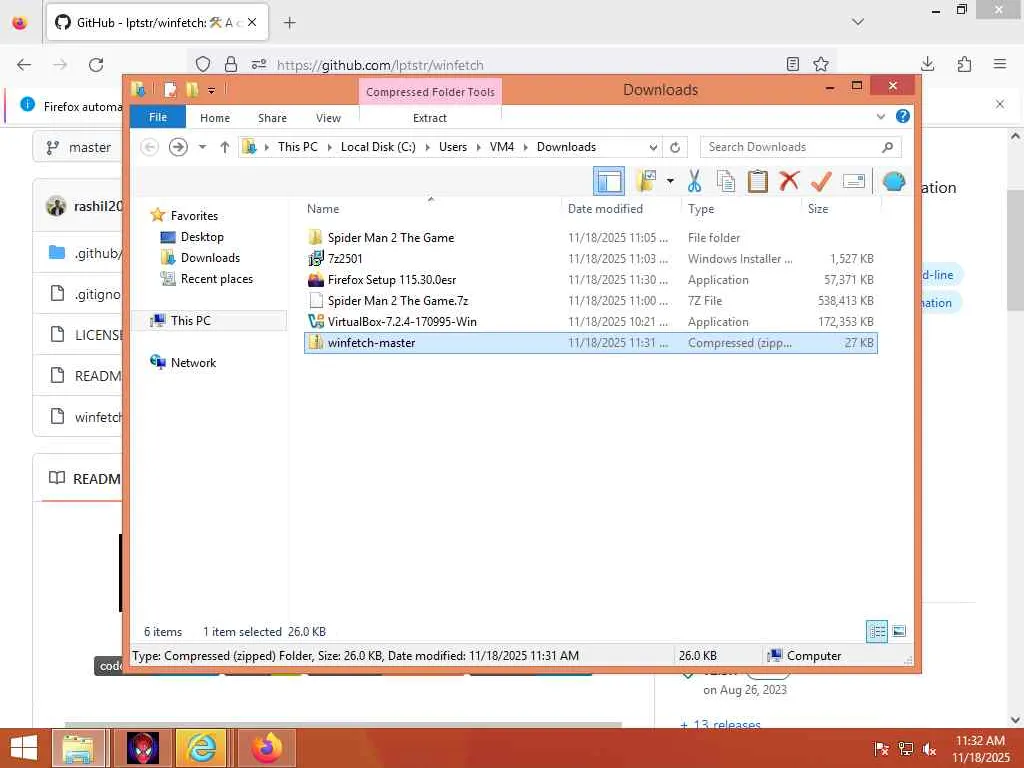Click Local Disk (C:) breadcrumb

(x=378, y=147)
